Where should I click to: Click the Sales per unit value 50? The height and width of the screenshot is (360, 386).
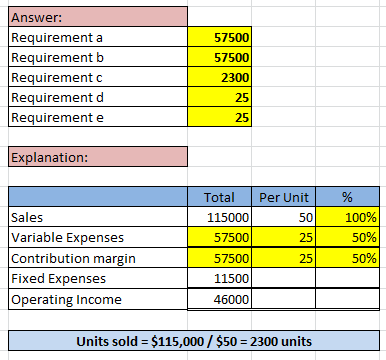click(x=284, y=217)
